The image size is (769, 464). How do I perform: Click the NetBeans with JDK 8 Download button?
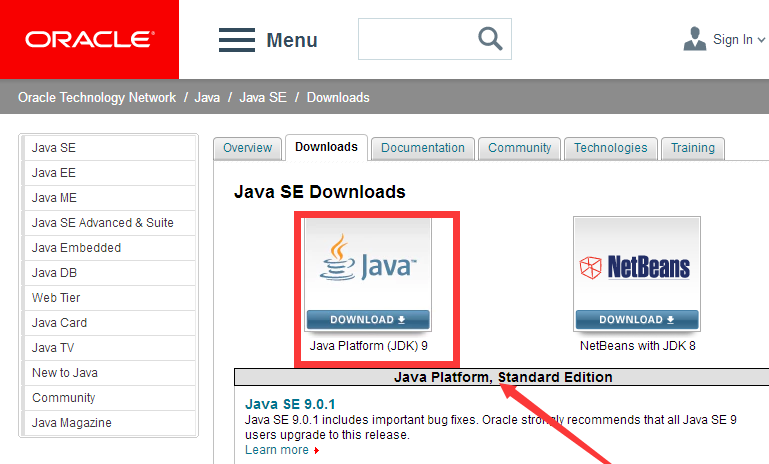point(637,319)
